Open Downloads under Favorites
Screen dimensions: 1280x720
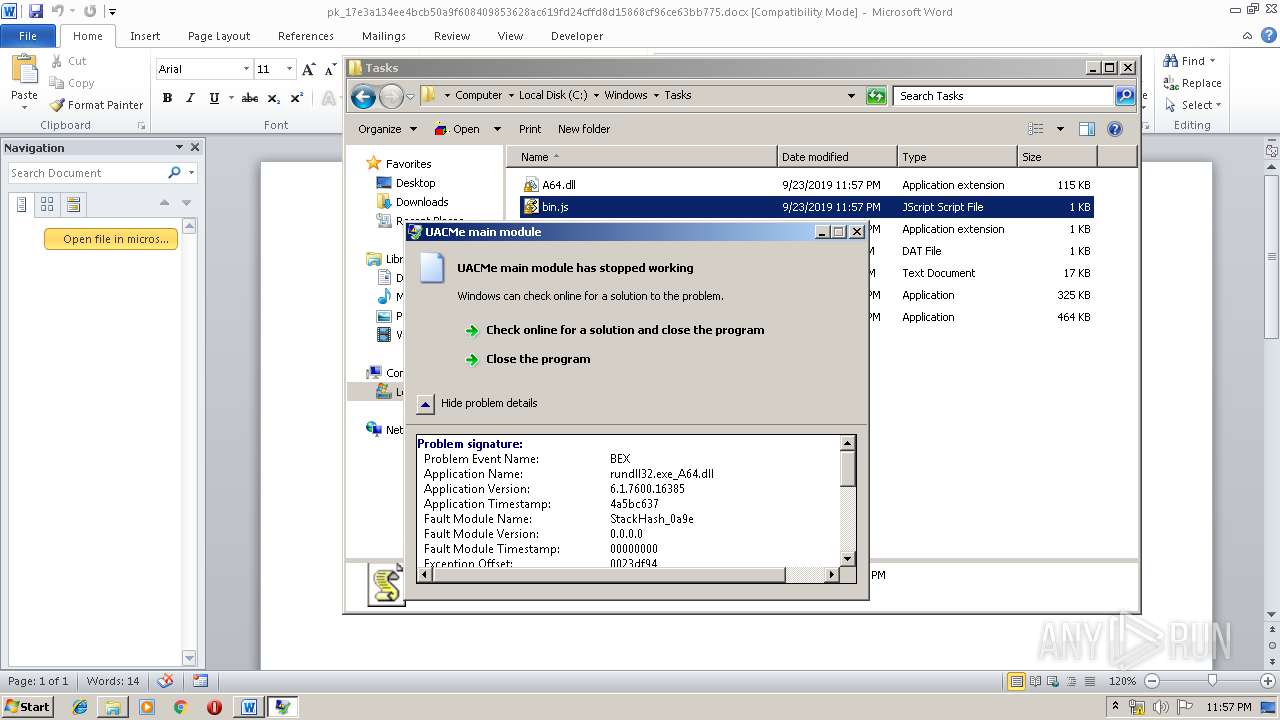tap(421, 202)
